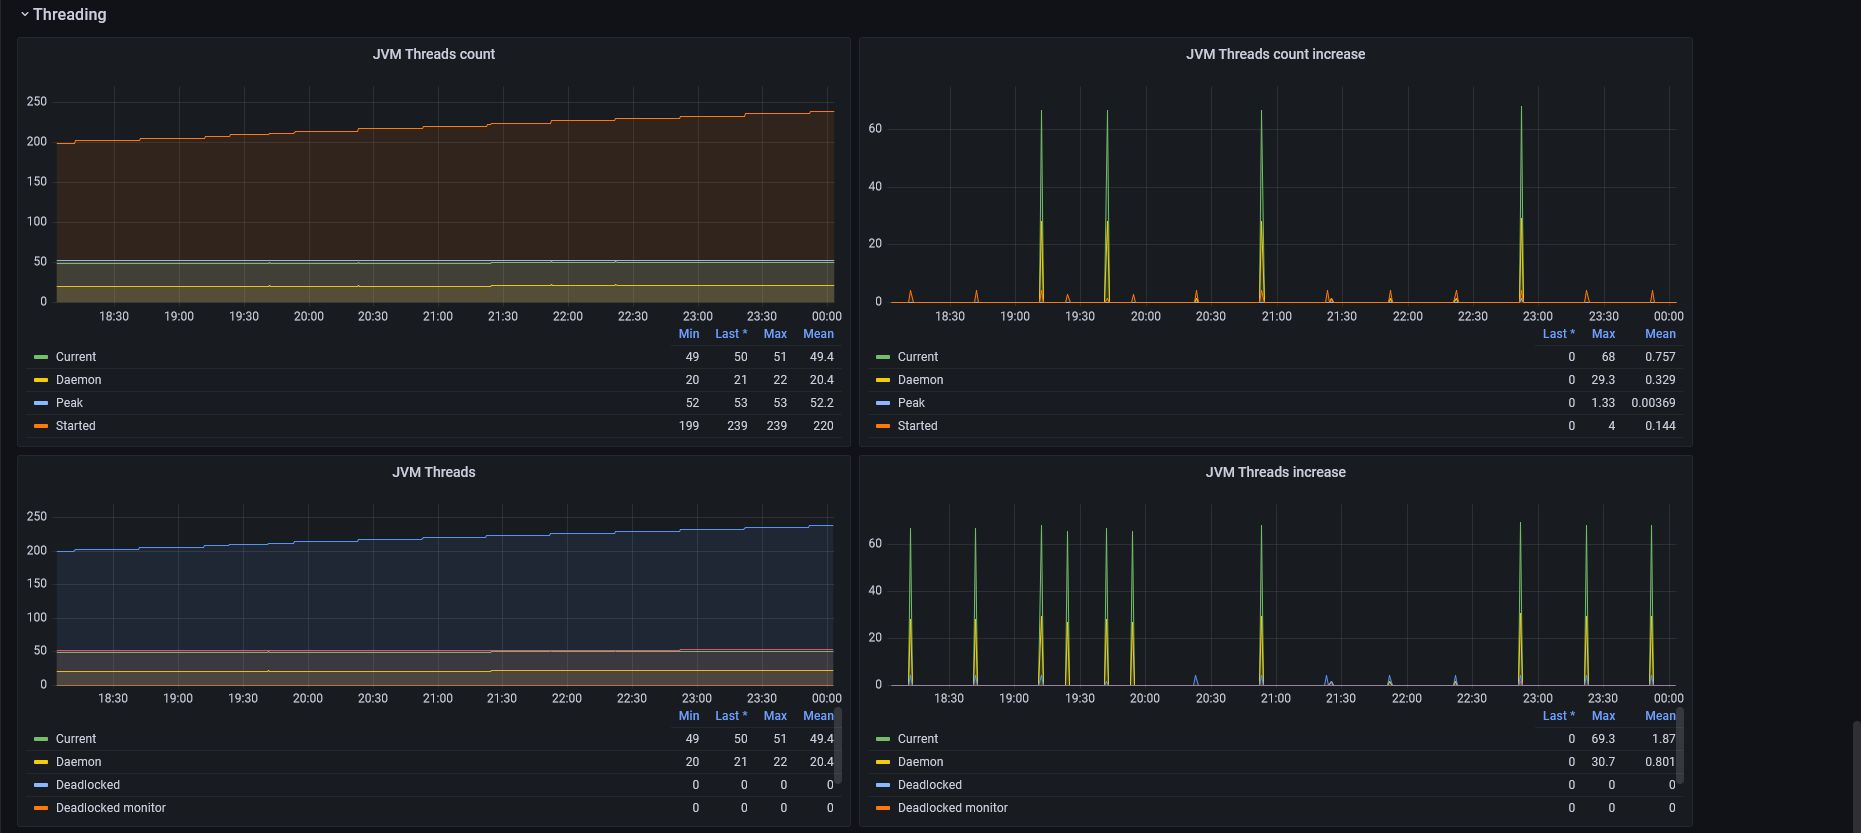Sort Threads count increase legend by Mean

(1660, 334)
